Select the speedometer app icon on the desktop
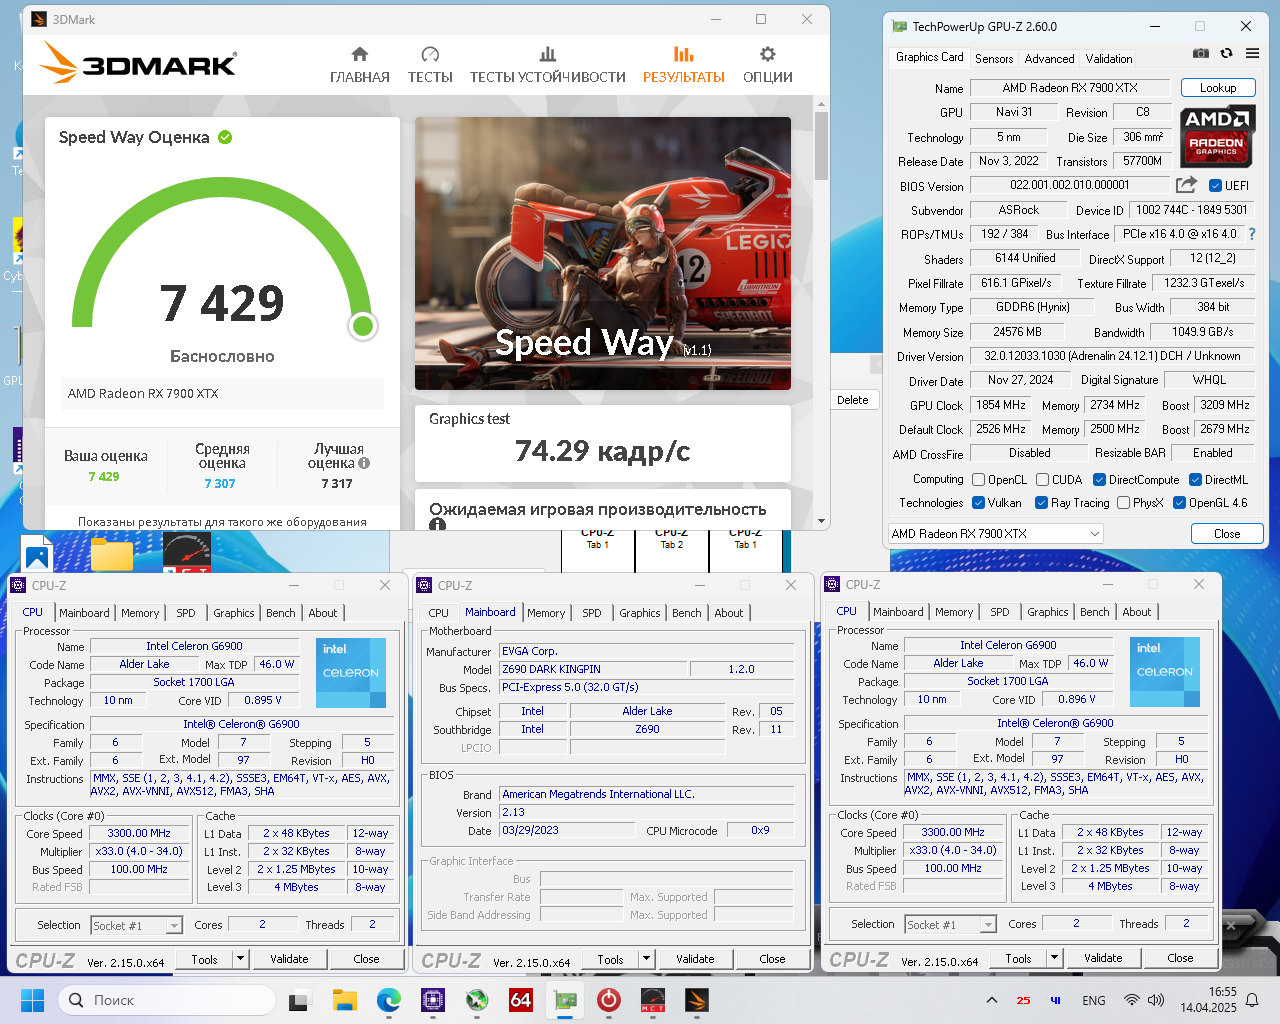 [x=187, y=553]
